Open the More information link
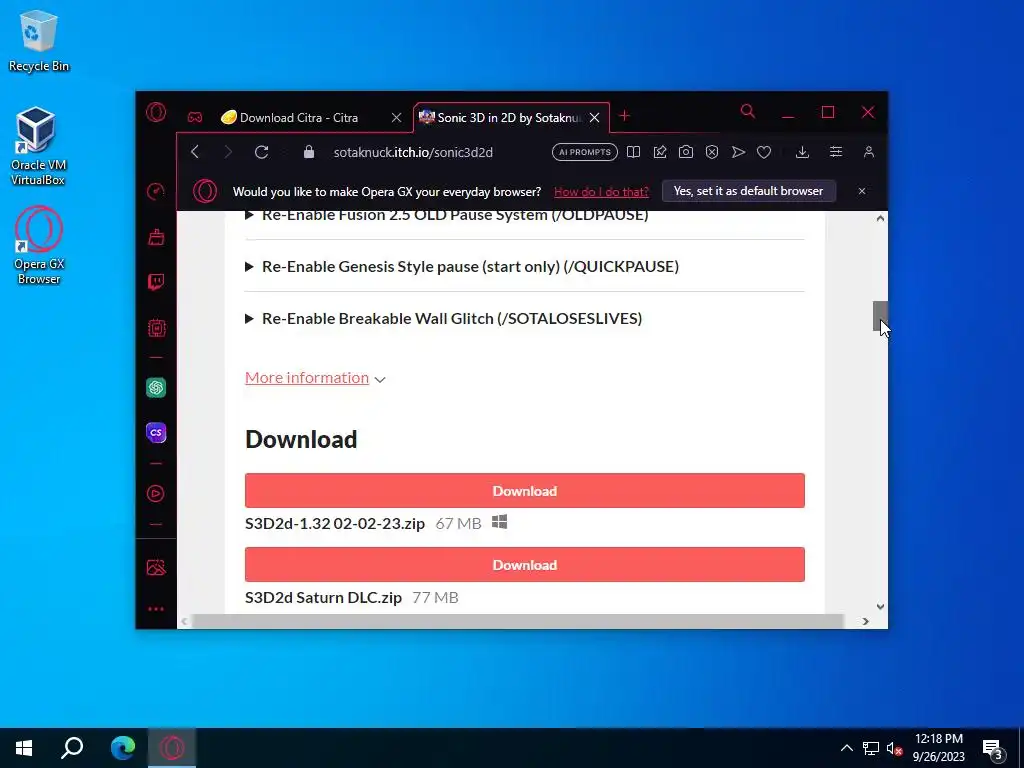Screen dimensions: 1024x768 [307, 377]
